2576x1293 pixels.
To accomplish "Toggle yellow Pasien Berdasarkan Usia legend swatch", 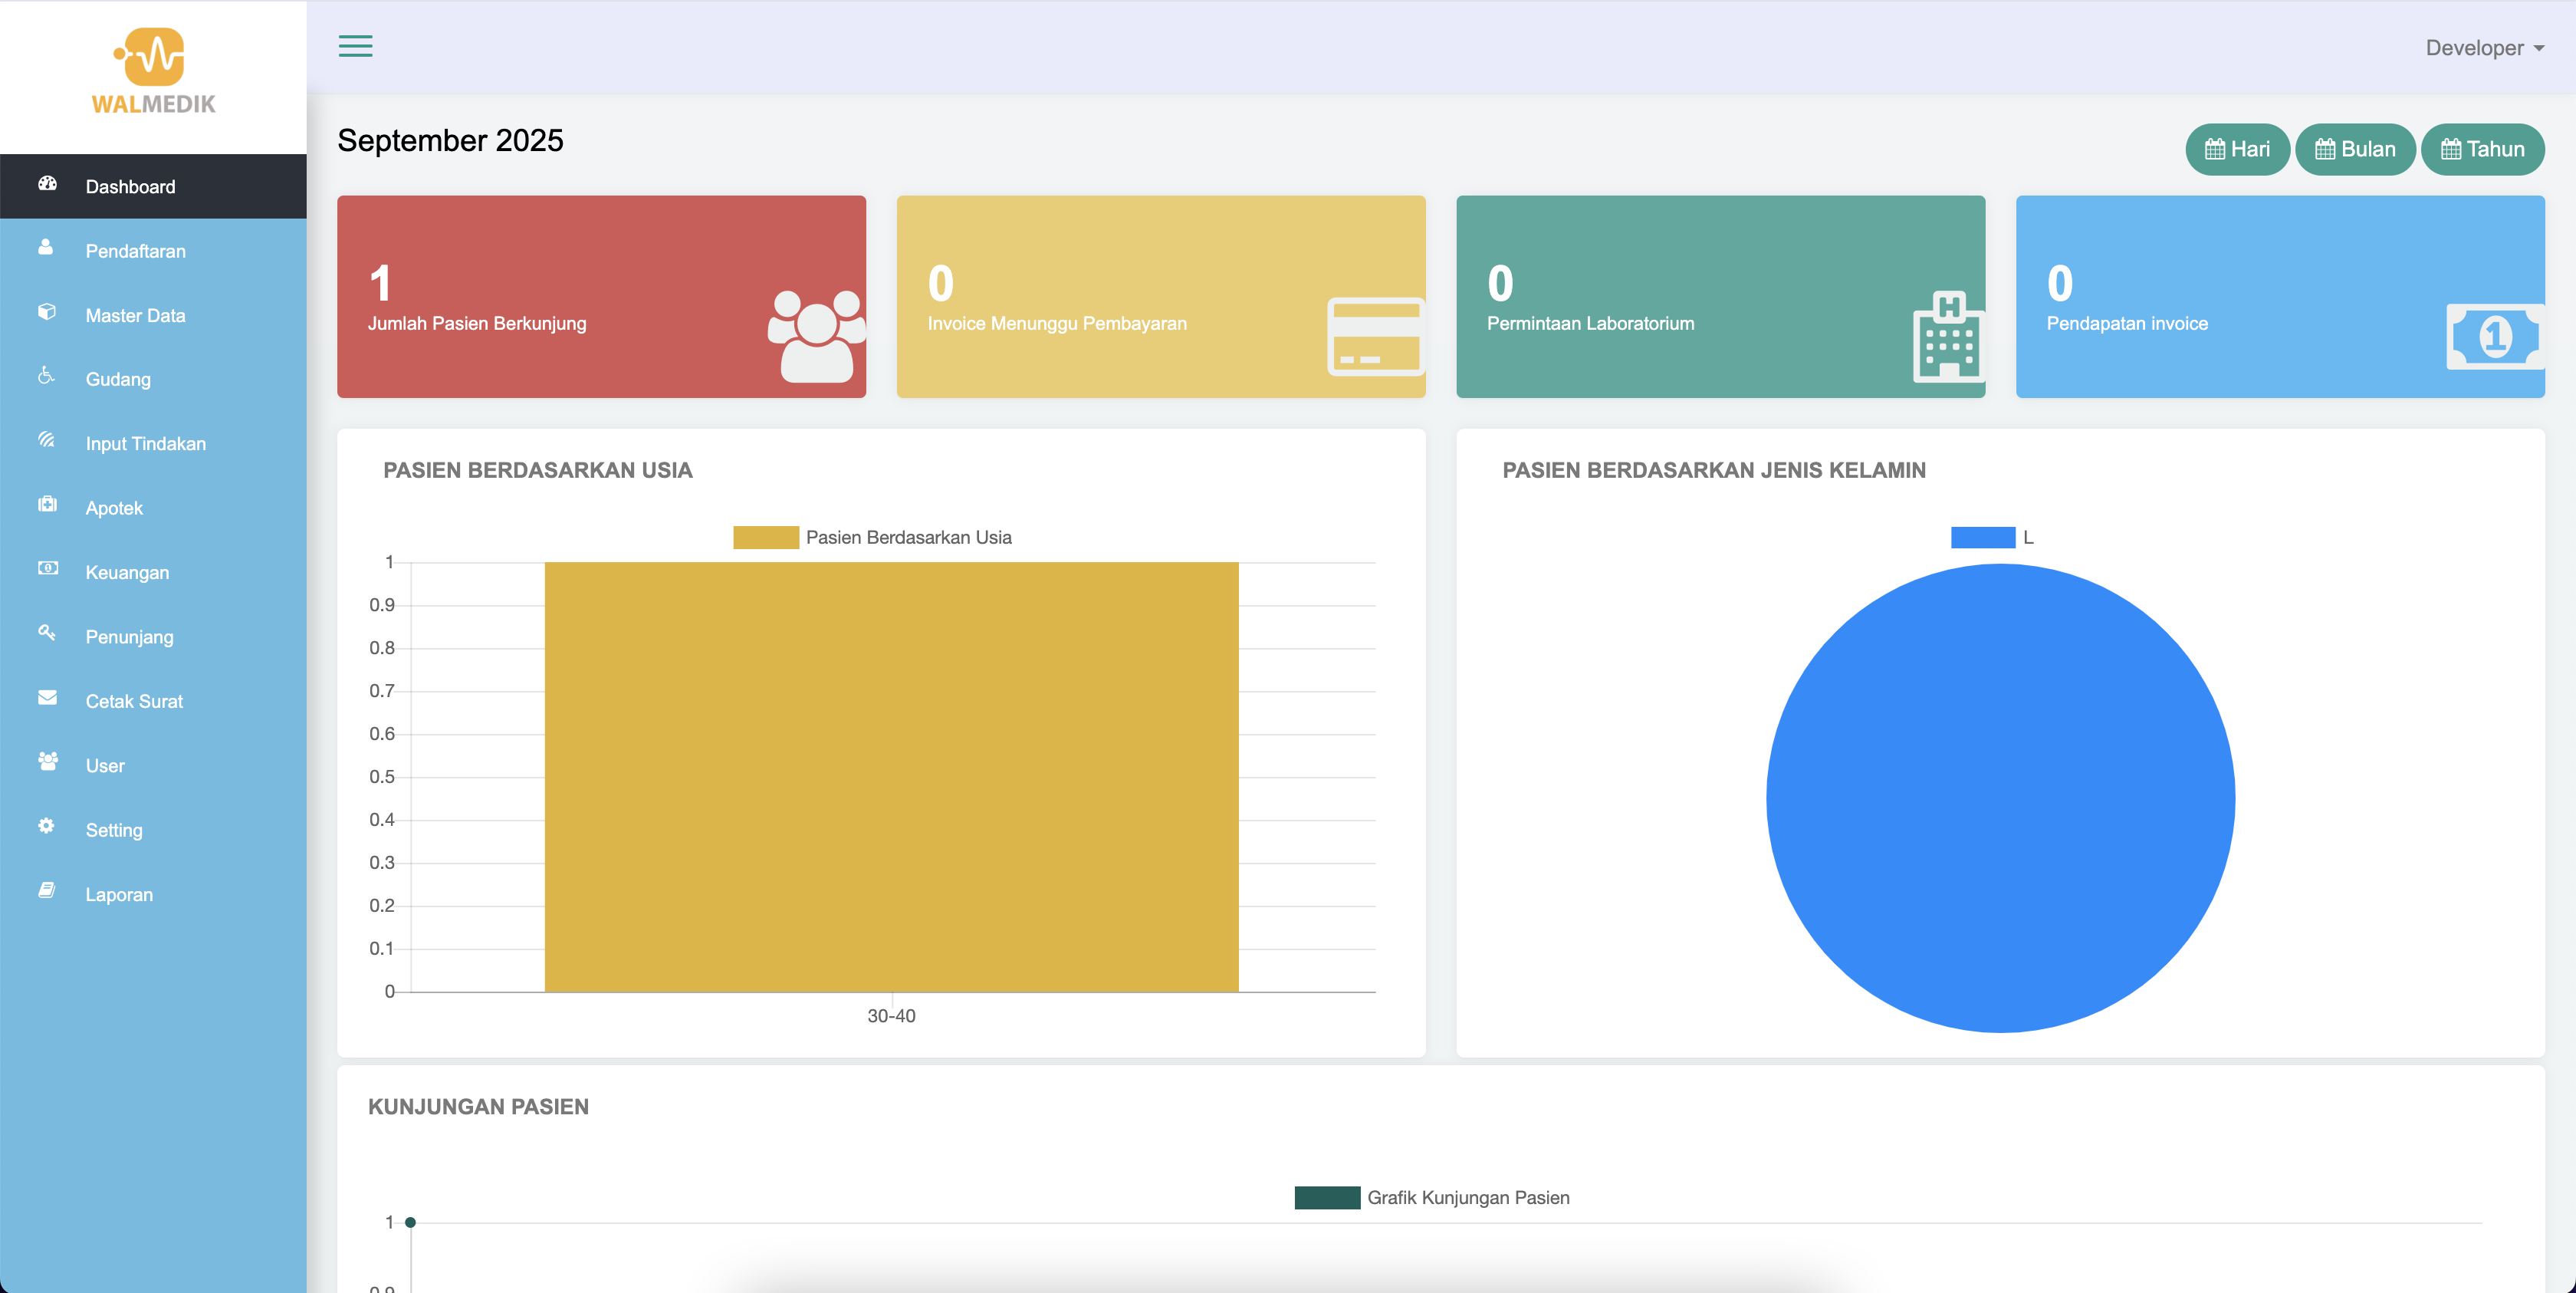I will pos(765,537).
